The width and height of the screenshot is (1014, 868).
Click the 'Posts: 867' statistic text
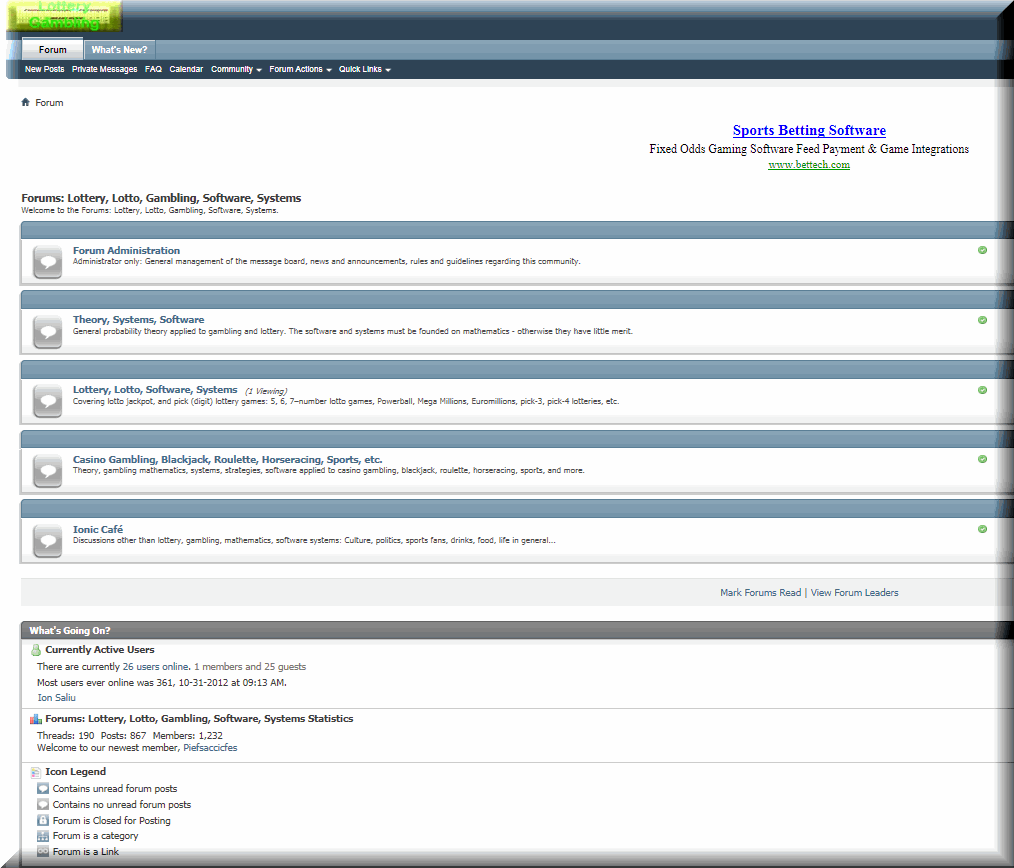click(124, 736)
